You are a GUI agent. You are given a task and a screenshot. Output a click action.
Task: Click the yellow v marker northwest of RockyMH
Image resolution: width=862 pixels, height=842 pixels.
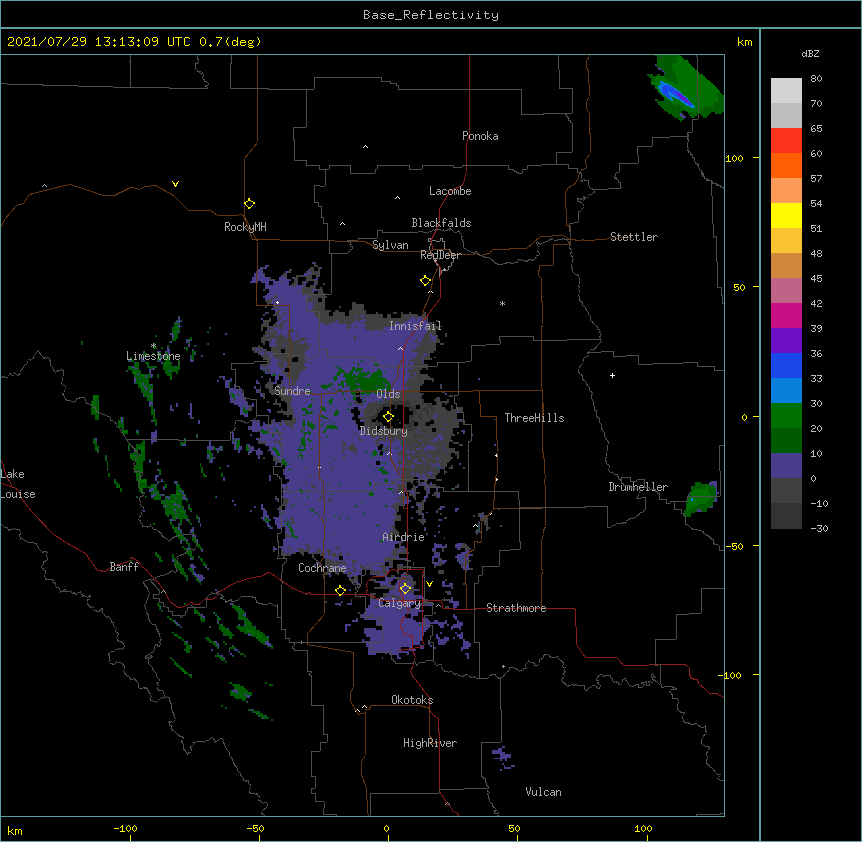click(x=175, y=184)
